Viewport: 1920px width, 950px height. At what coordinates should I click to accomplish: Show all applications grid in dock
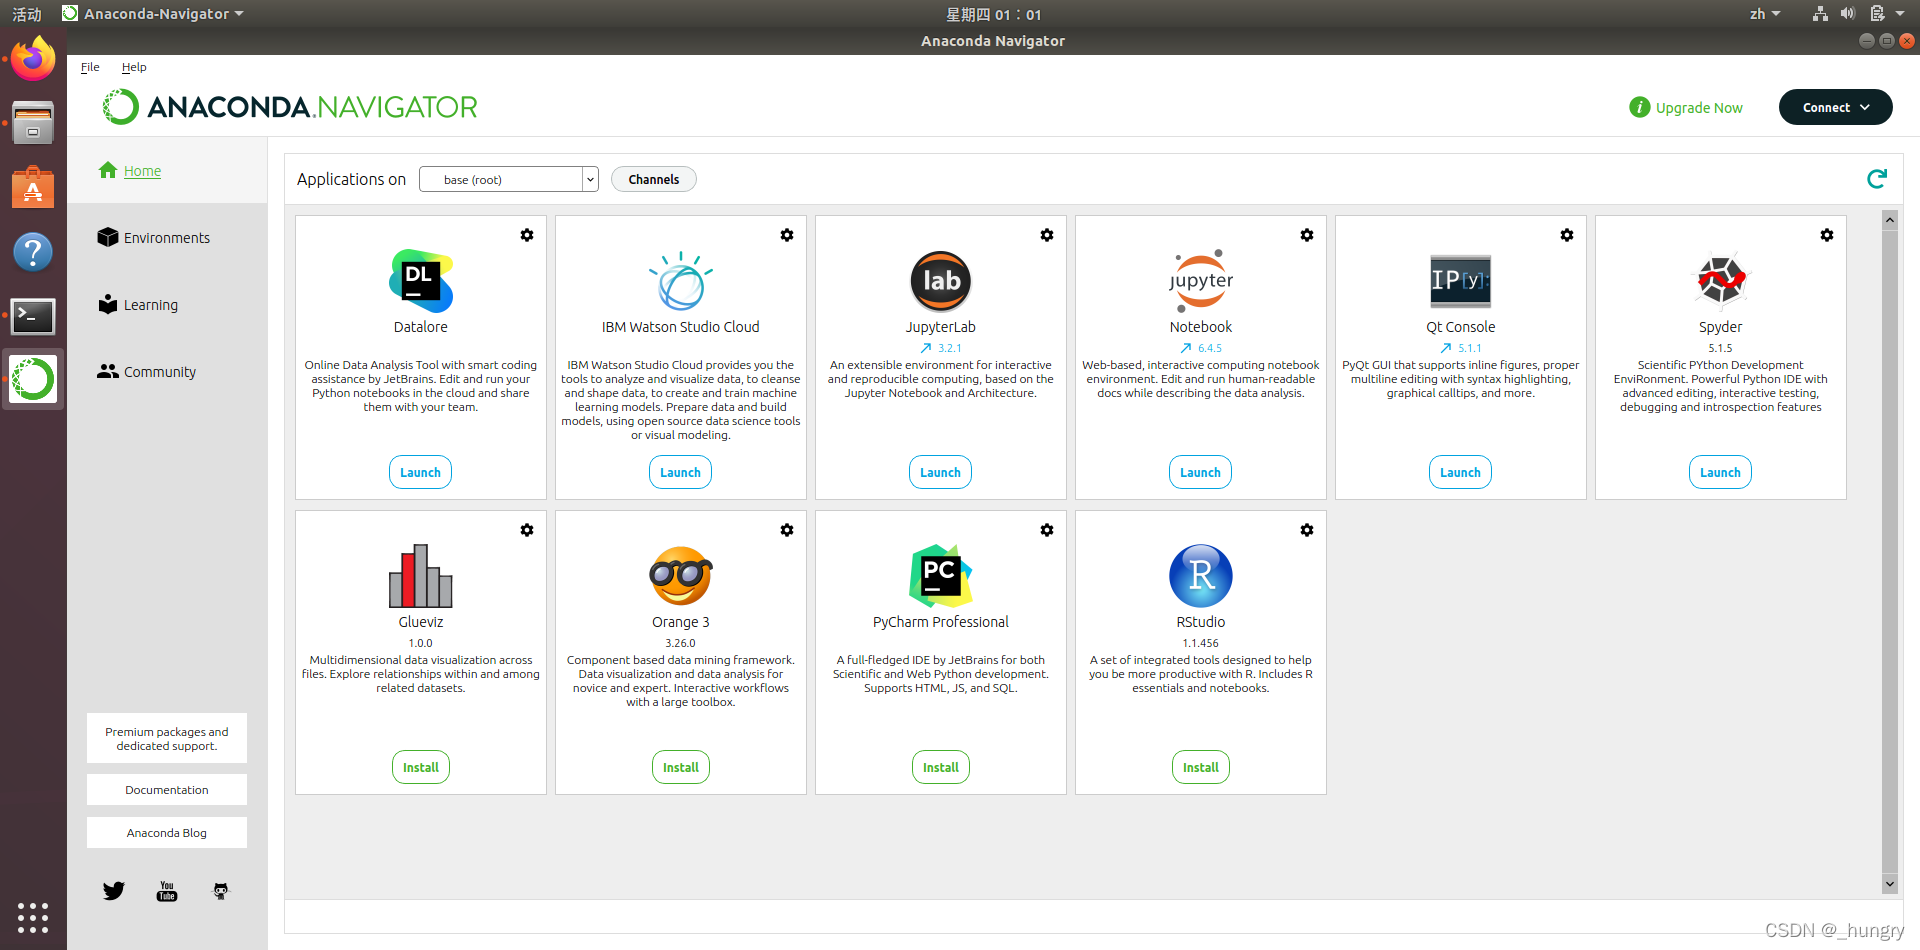(33, 918)
